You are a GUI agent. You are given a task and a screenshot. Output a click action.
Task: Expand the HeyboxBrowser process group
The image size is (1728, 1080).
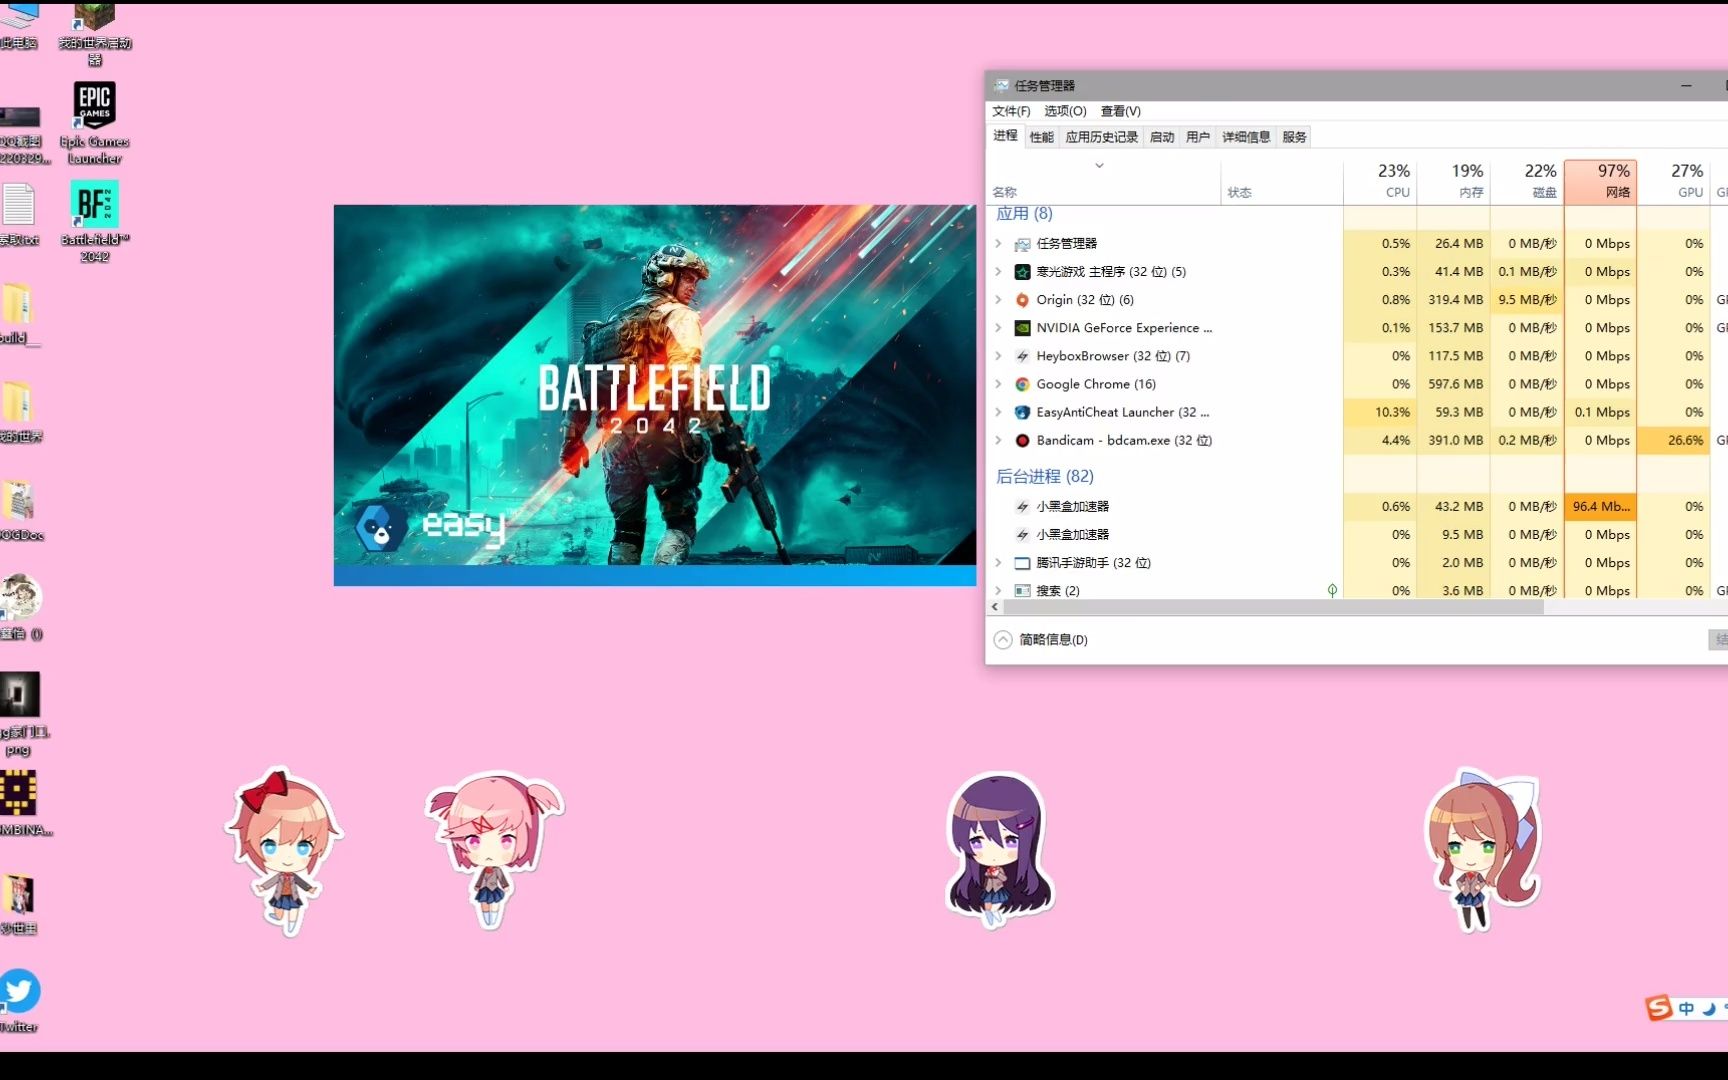998,356
